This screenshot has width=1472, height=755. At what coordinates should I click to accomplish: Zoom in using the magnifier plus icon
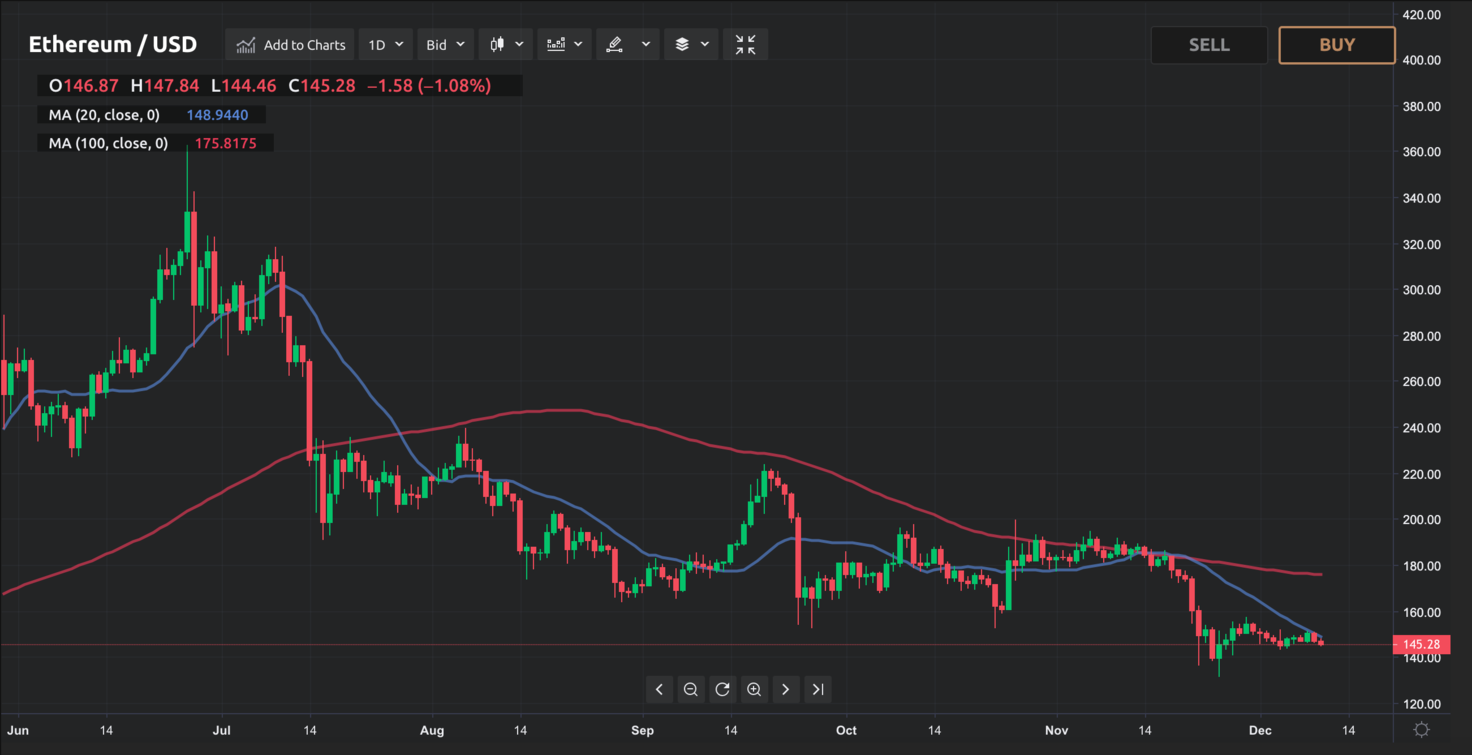pyautogui.click(x=753, y=689)
